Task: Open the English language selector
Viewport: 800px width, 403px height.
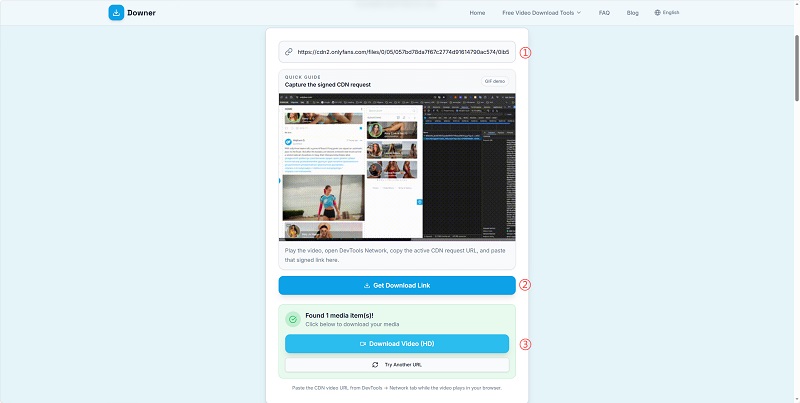Action: click(667, 13)
